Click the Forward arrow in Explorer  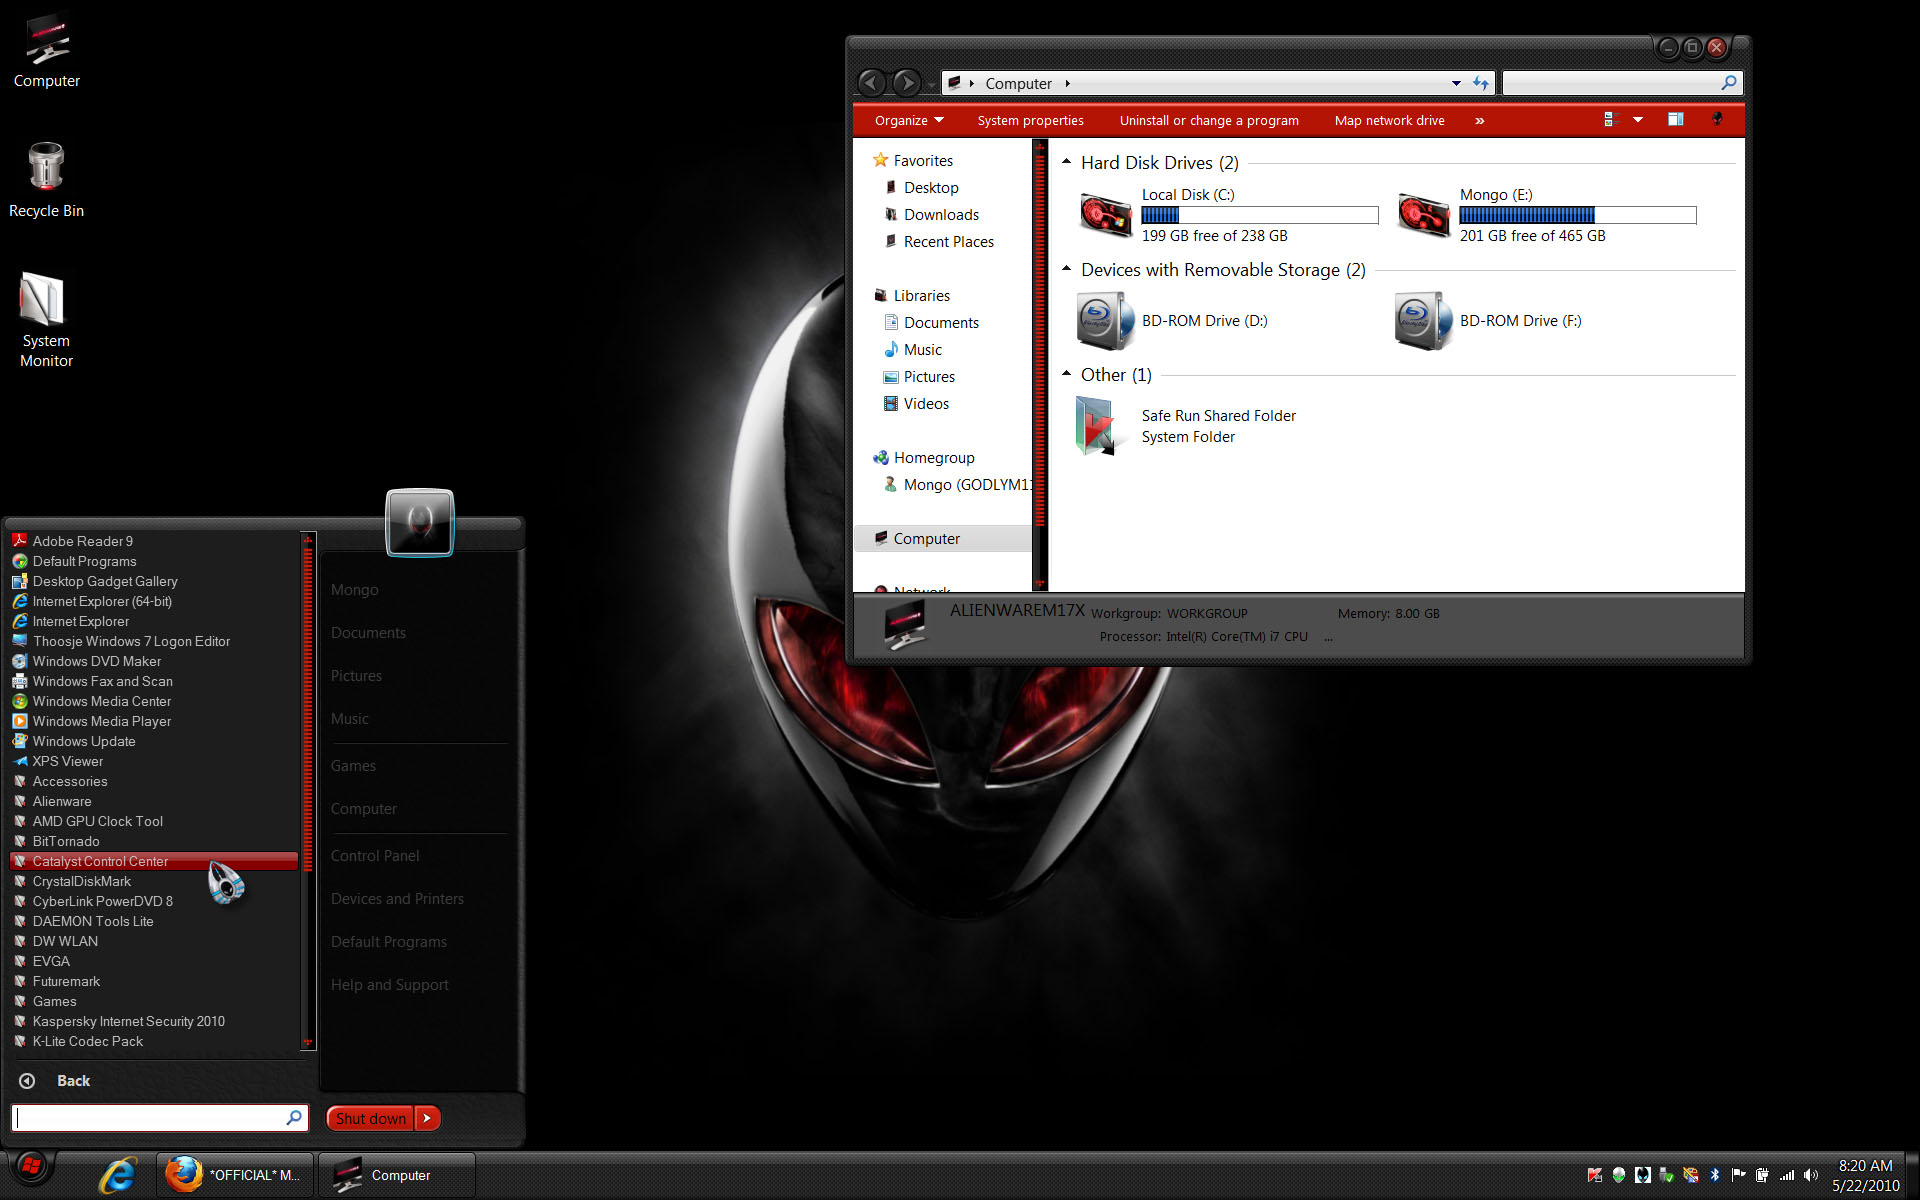click(x=907, y=82)
